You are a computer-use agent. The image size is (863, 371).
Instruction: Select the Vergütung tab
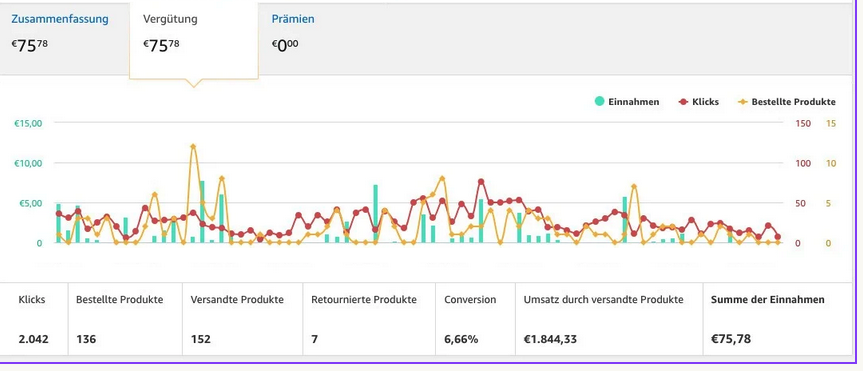(170, 19)
